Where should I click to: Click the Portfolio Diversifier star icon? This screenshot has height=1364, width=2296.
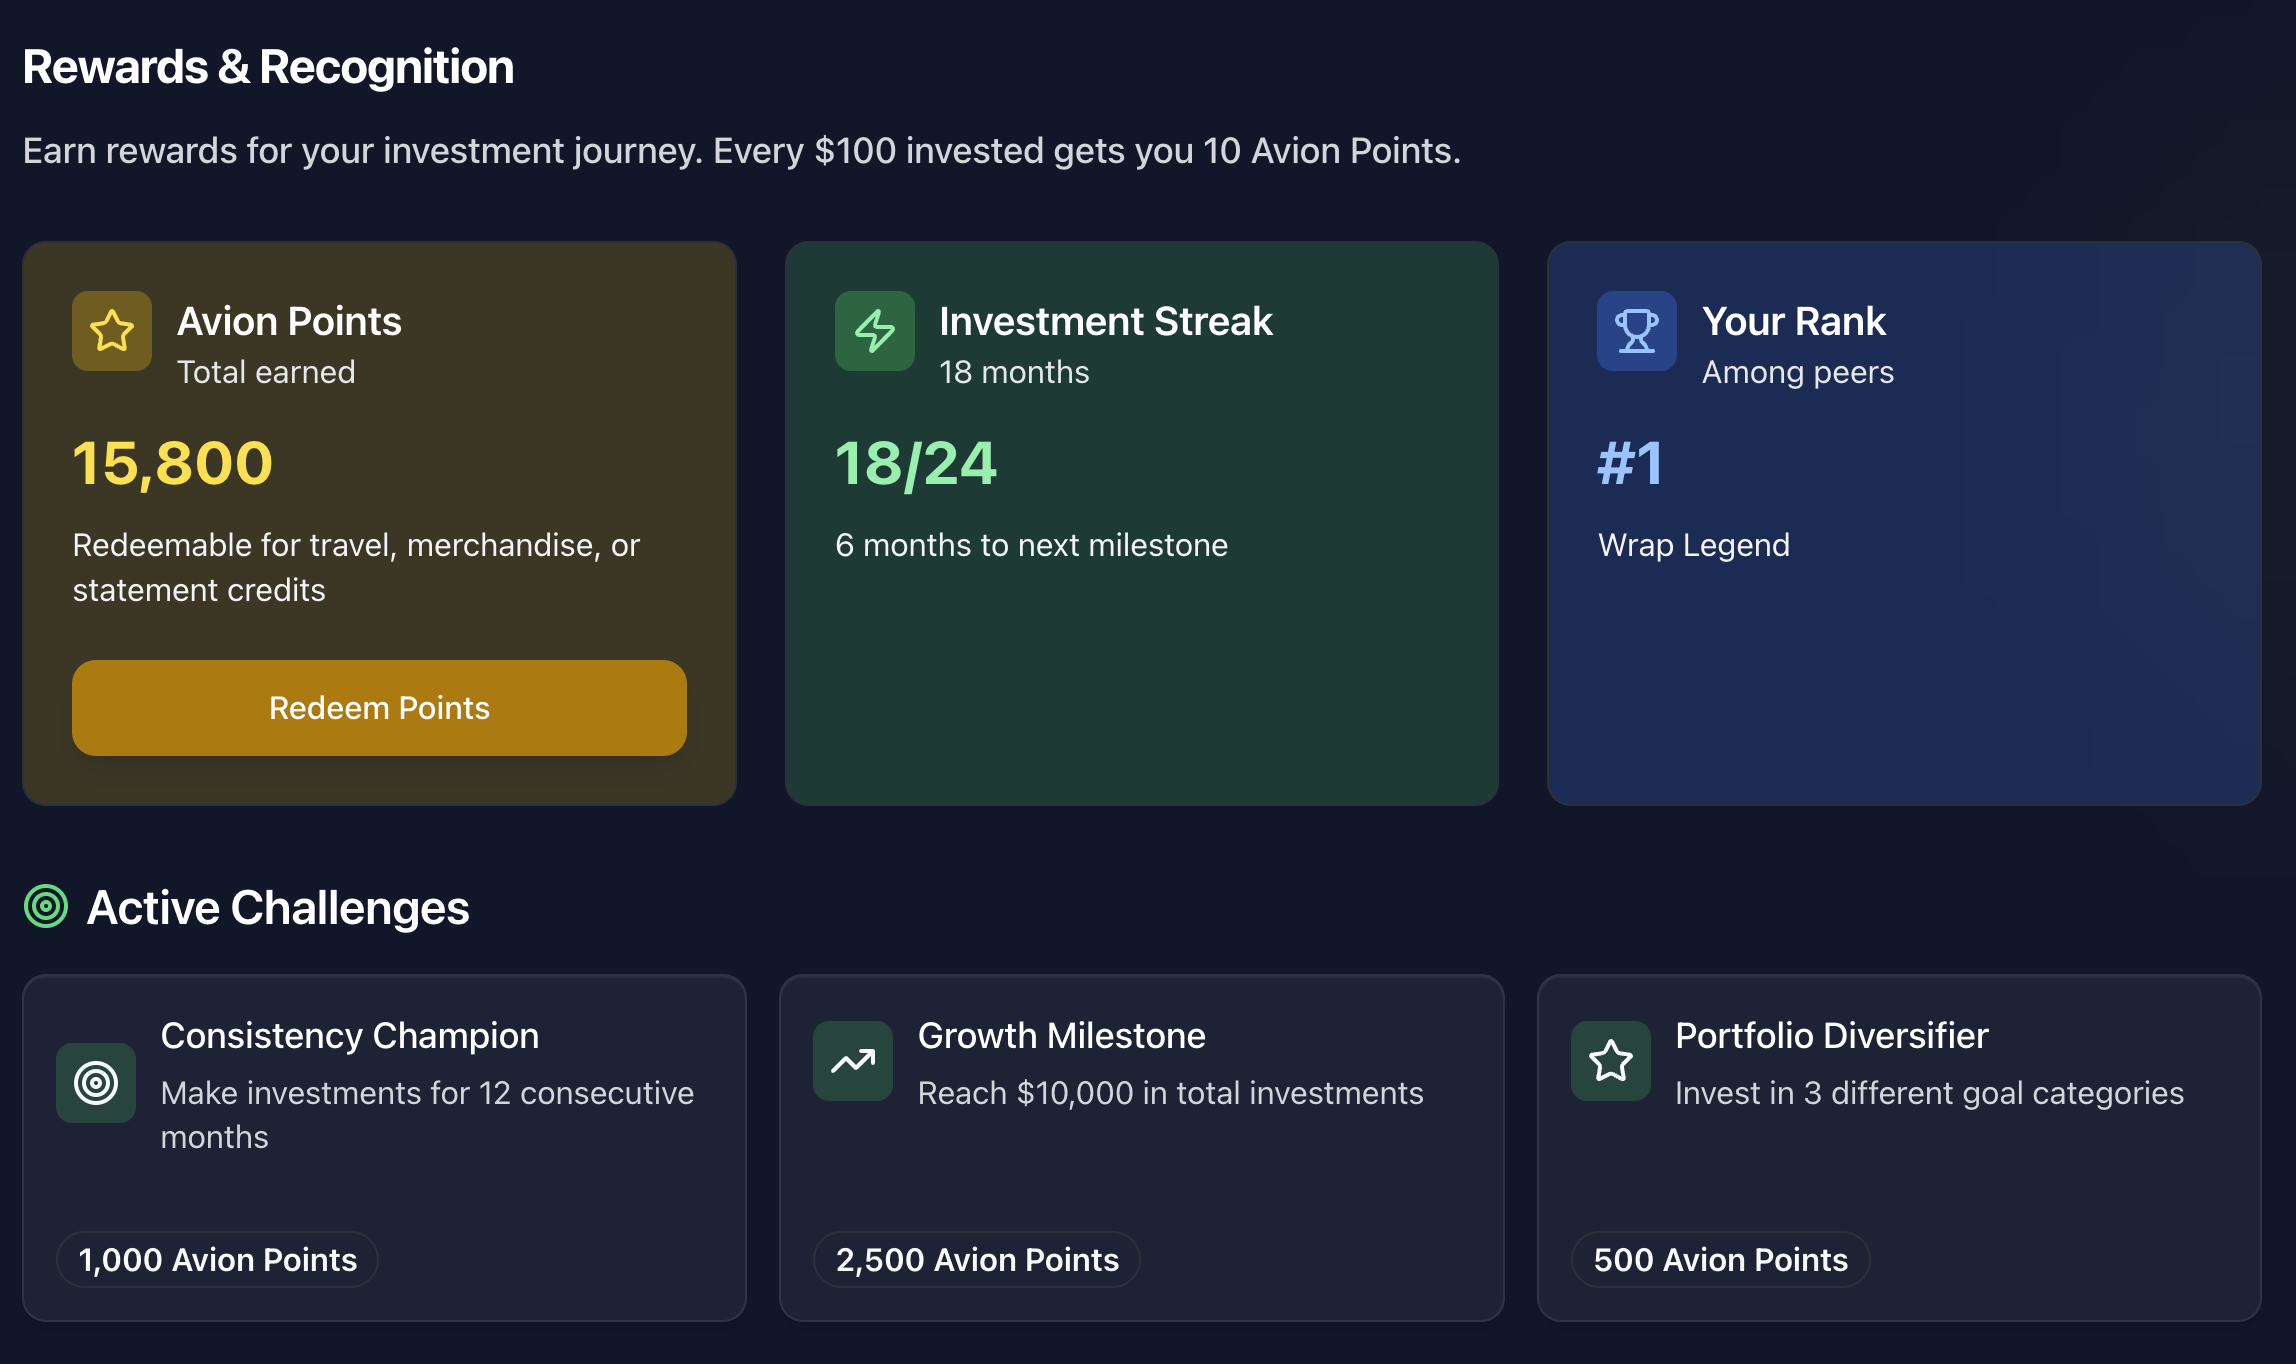coord(1610,1061)
